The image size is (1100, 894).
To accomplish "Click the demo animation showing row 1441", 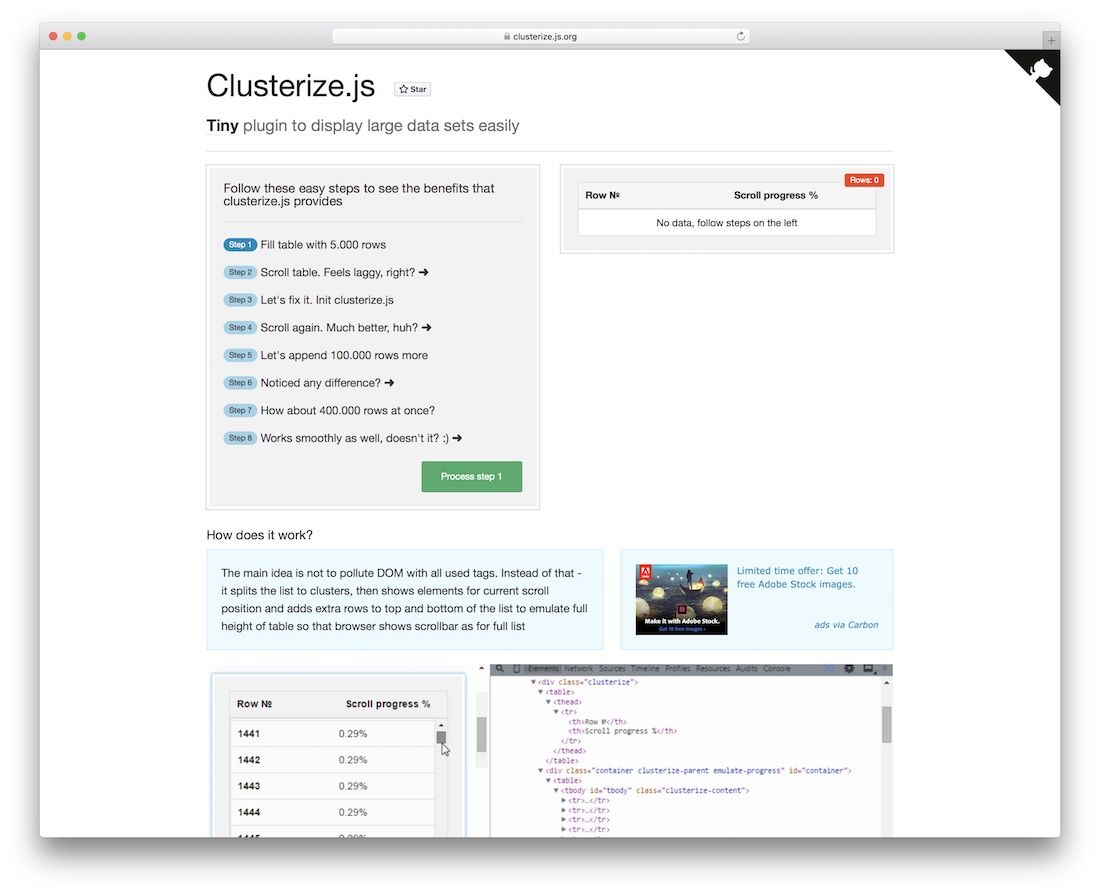I will tap(550, 750).
